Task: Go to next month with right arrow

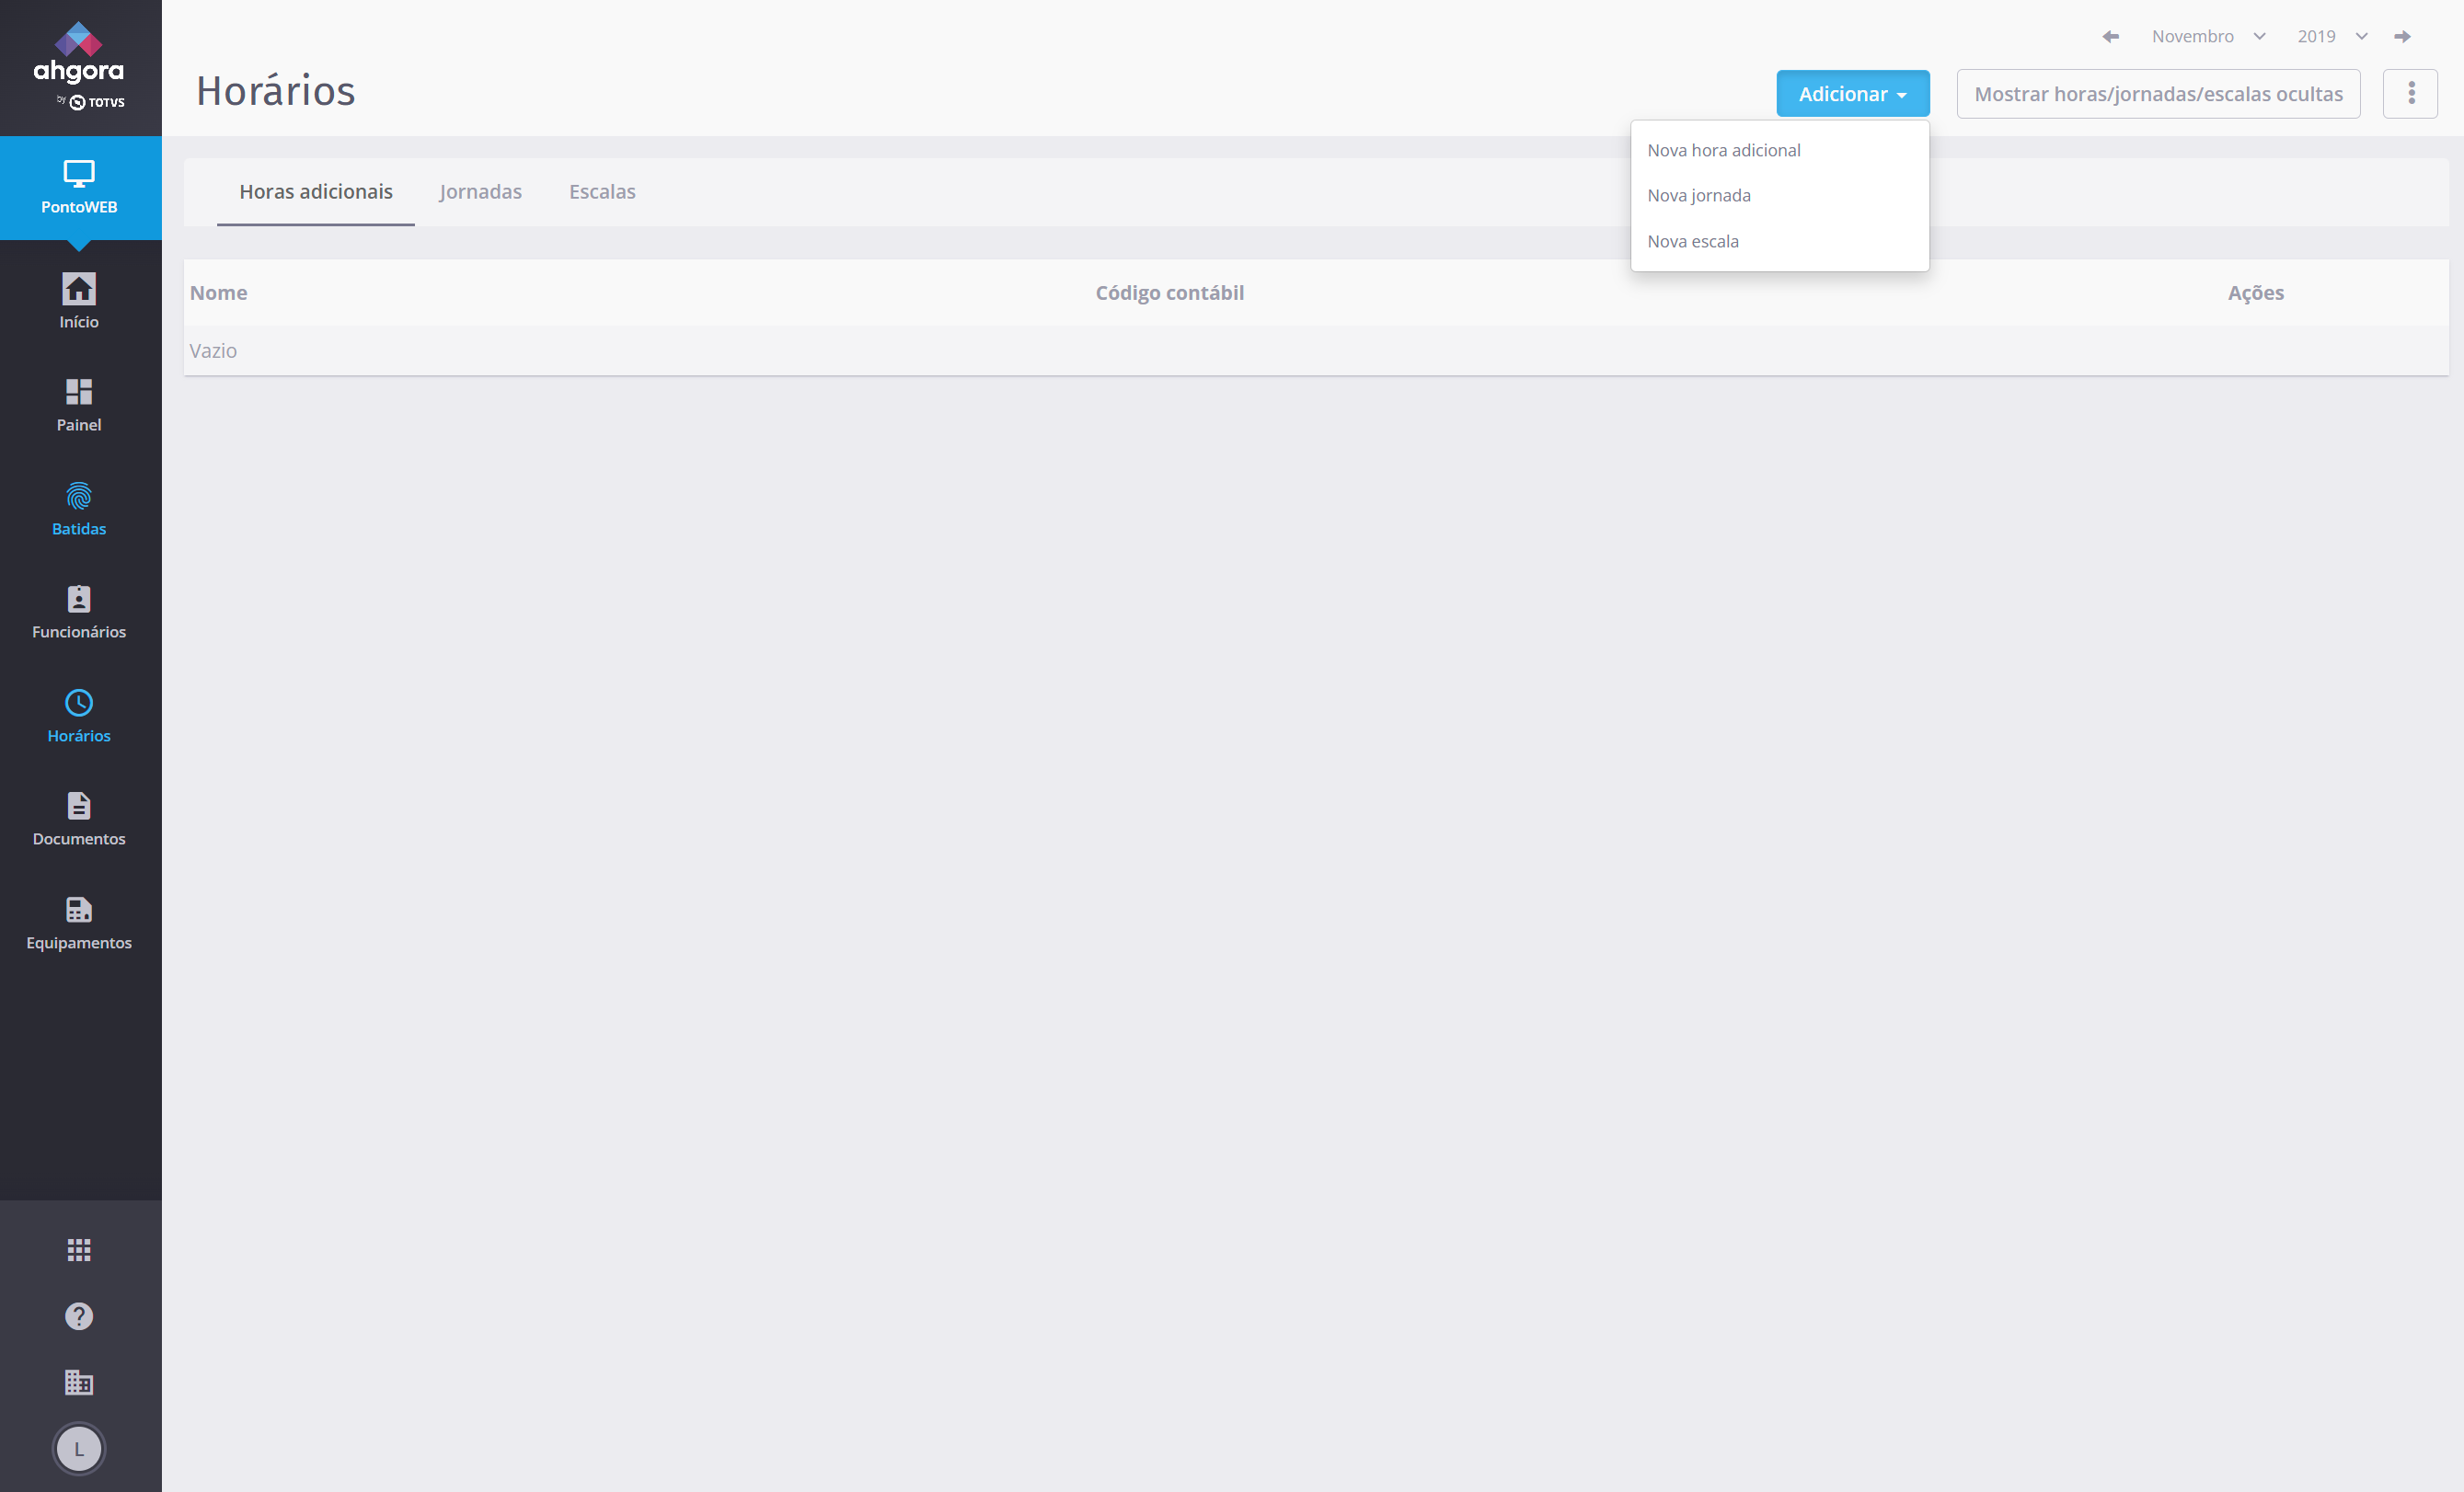Action: [2402, 37]
